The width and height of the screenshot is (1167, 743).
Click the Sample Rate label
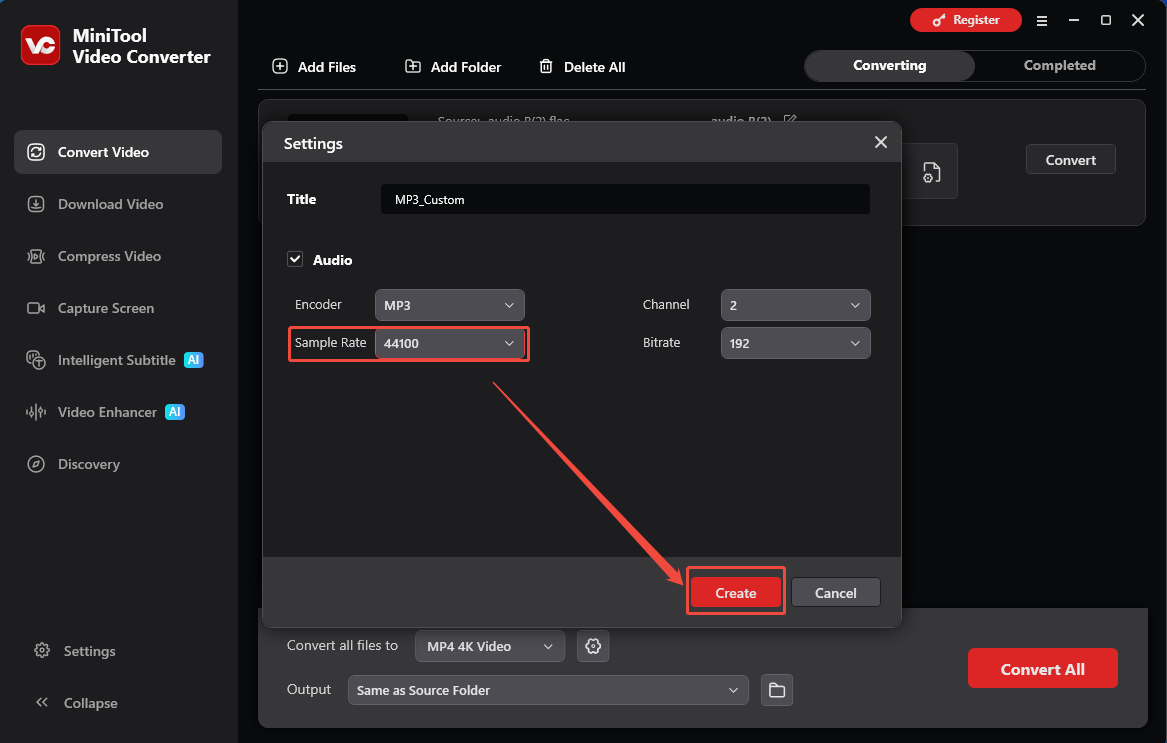click(x=330, y=342)
